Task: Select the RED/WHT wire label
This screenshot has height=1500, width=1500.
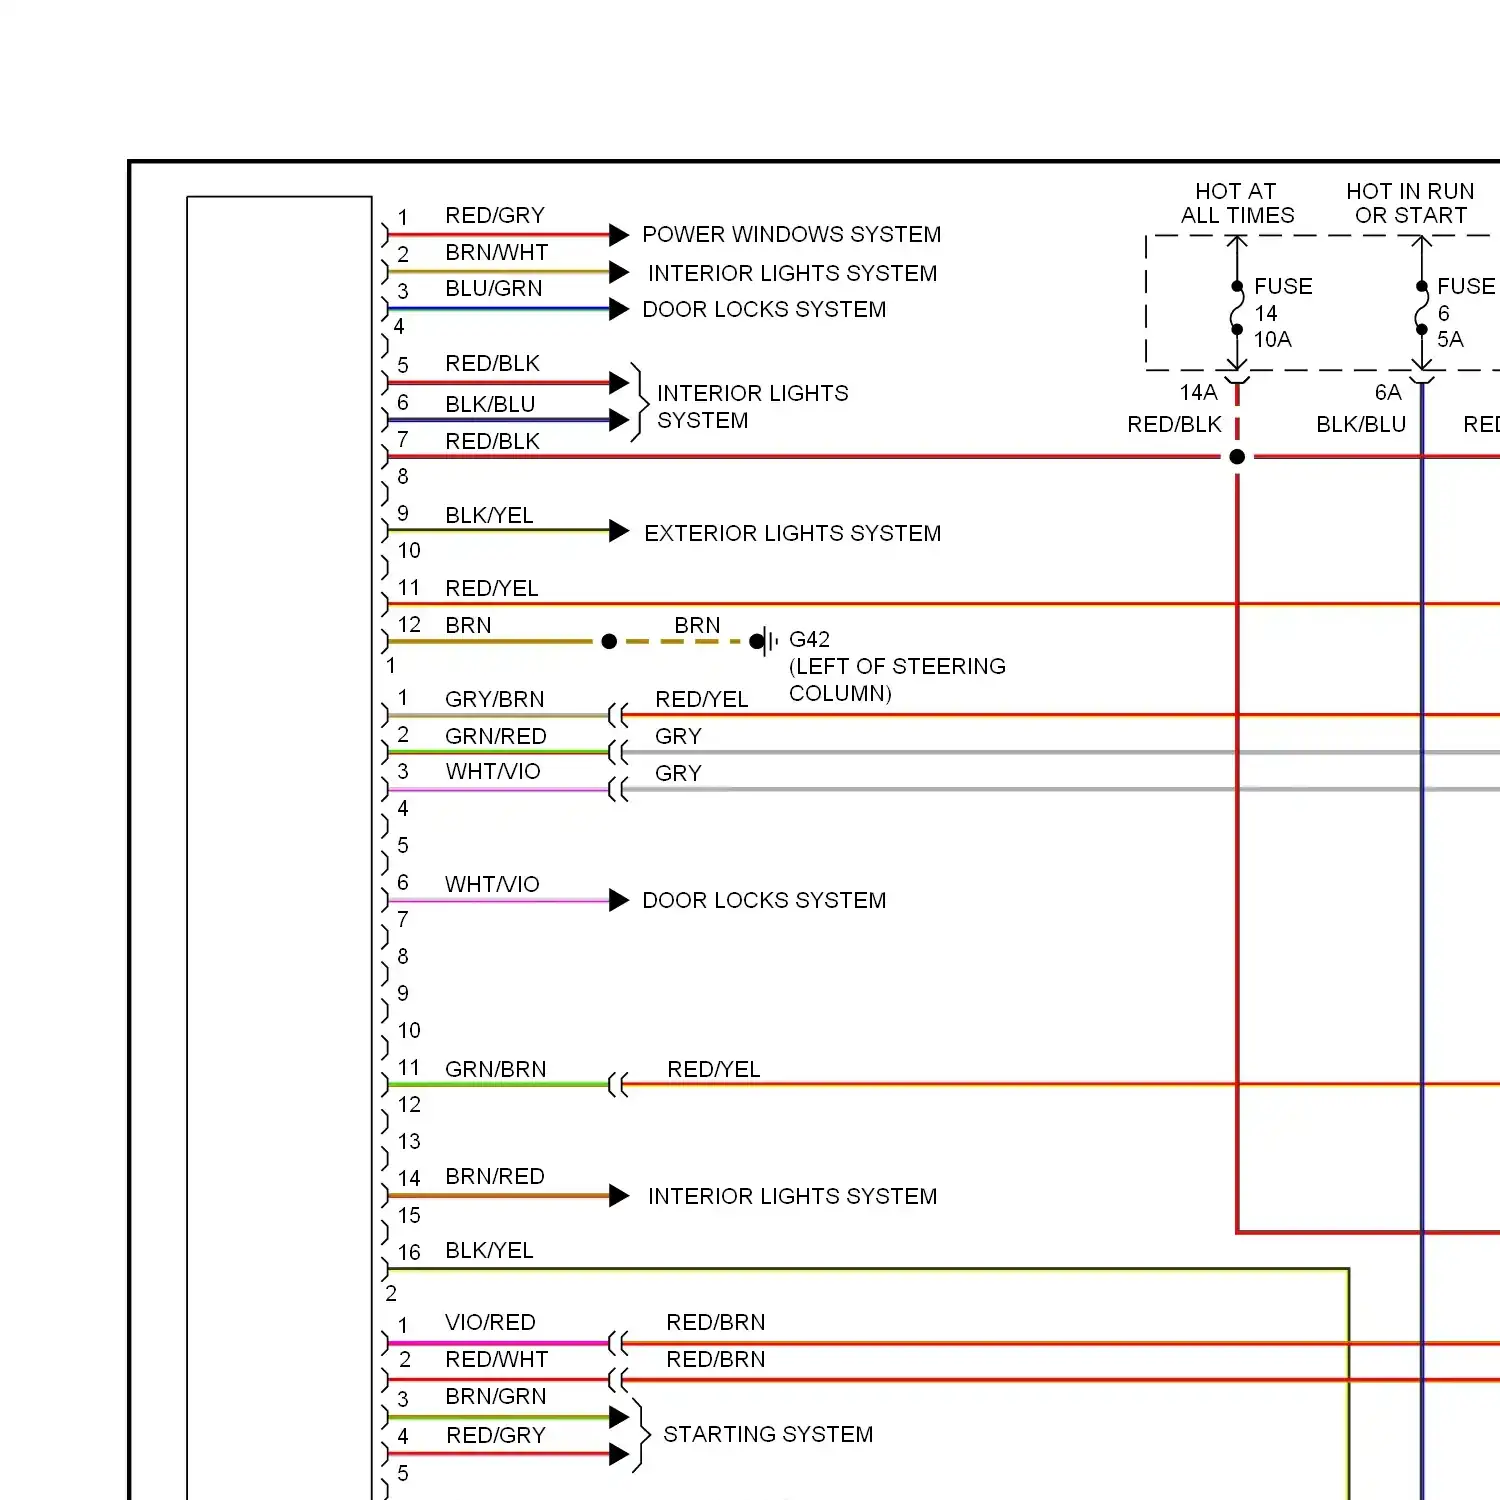Action: 496,1359
